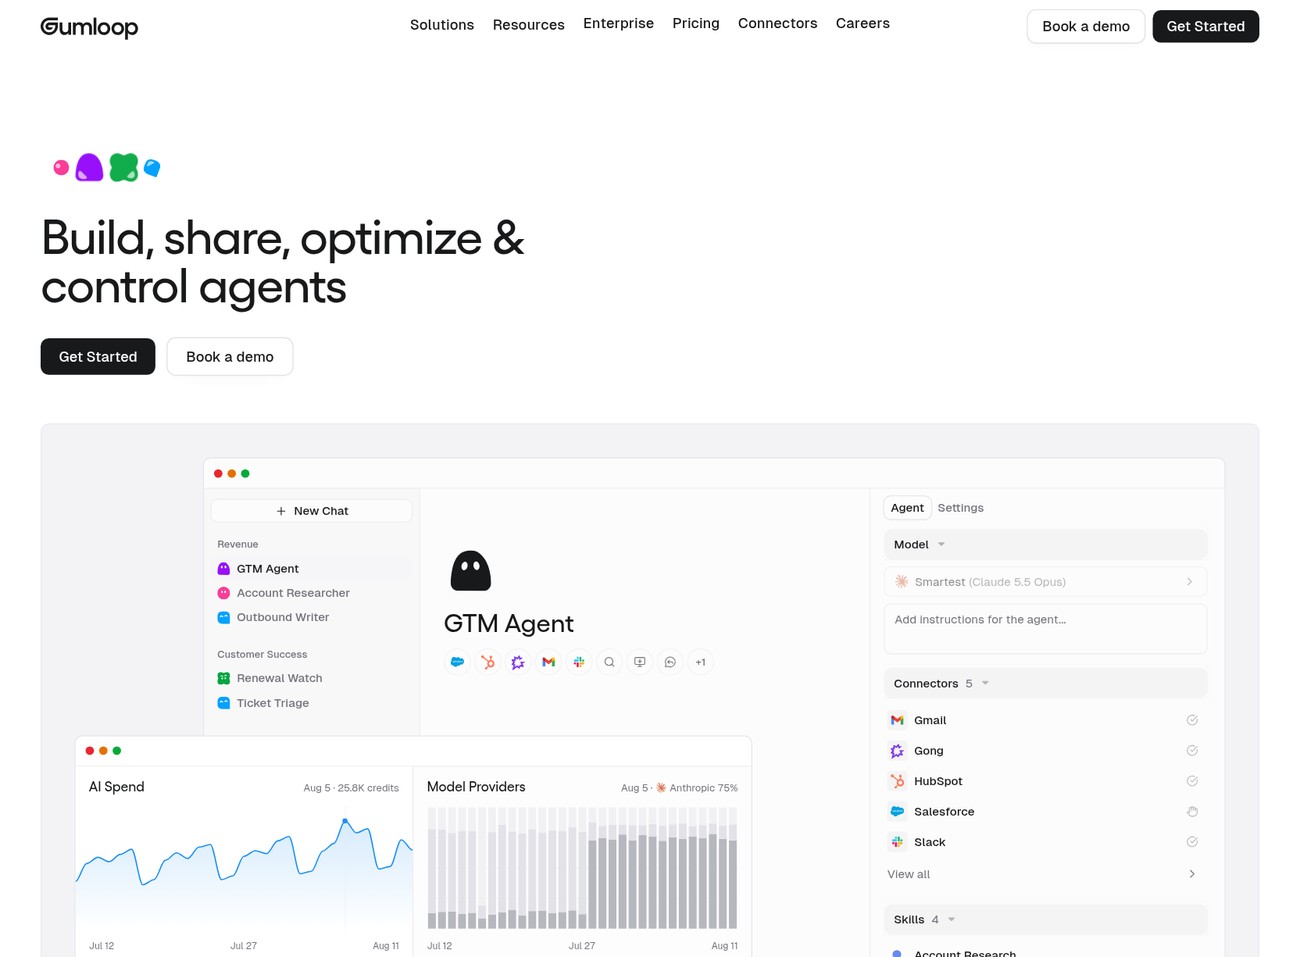Click the Salesforce icon under GTM Agent

tap(457, 662)
